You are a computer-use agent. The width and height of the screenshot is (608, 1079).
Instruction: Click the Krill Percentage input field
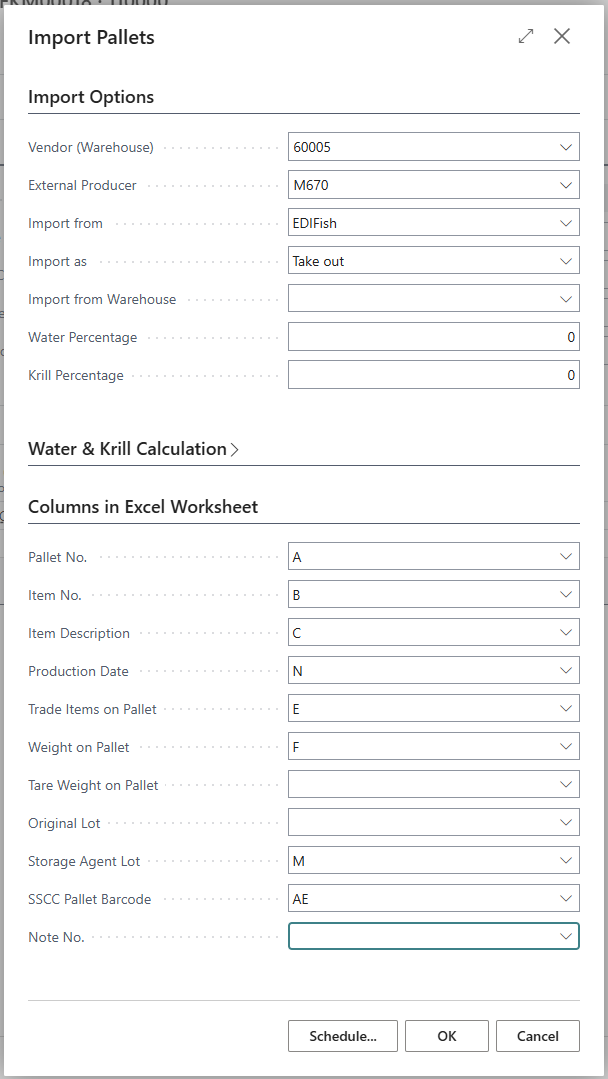(x=433, y=375)
